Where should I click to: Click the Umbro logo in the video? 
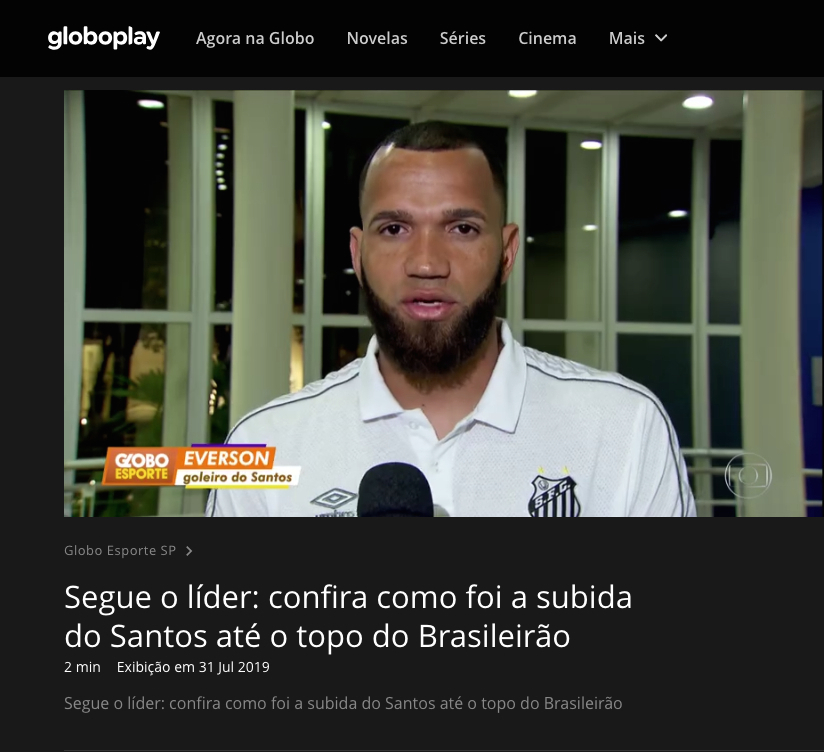point(333,501)
